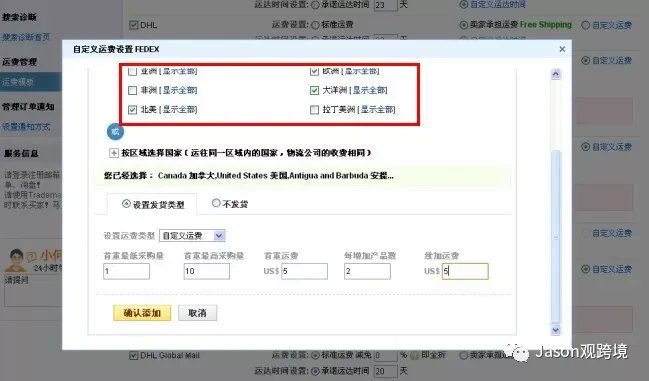The height and width of the screenshot is (381, 649).
Task: Check the 拉丁美洲 region checkbox
Action: coord(314,110)
